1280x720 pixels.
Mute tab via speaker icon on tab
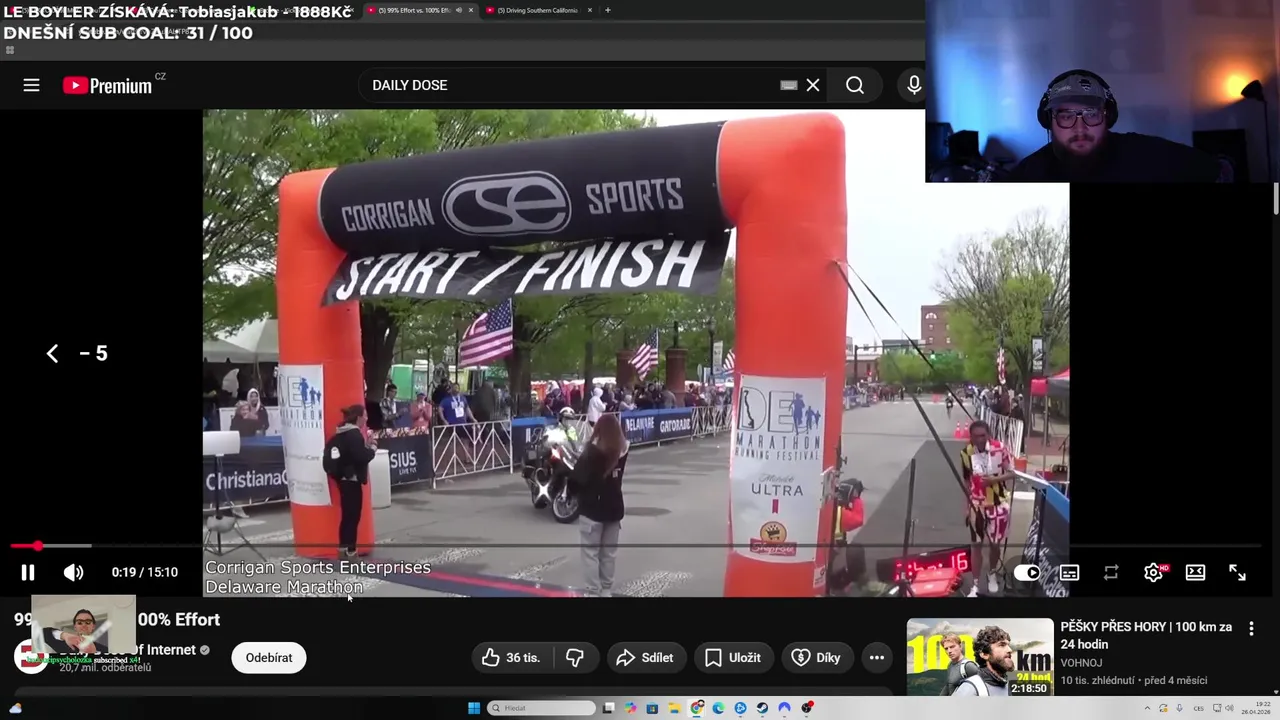point(459,10)
